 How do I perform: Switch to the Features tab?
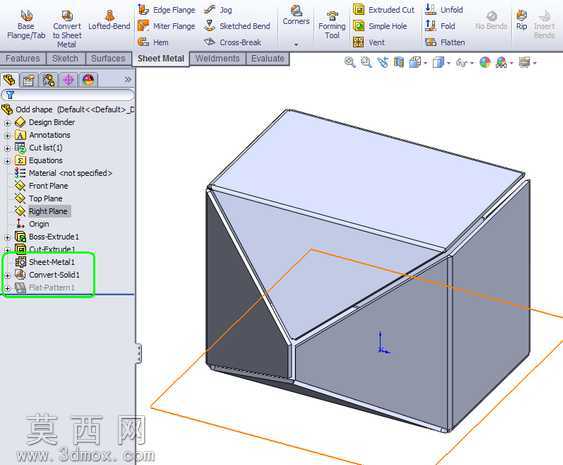point(23,59)
